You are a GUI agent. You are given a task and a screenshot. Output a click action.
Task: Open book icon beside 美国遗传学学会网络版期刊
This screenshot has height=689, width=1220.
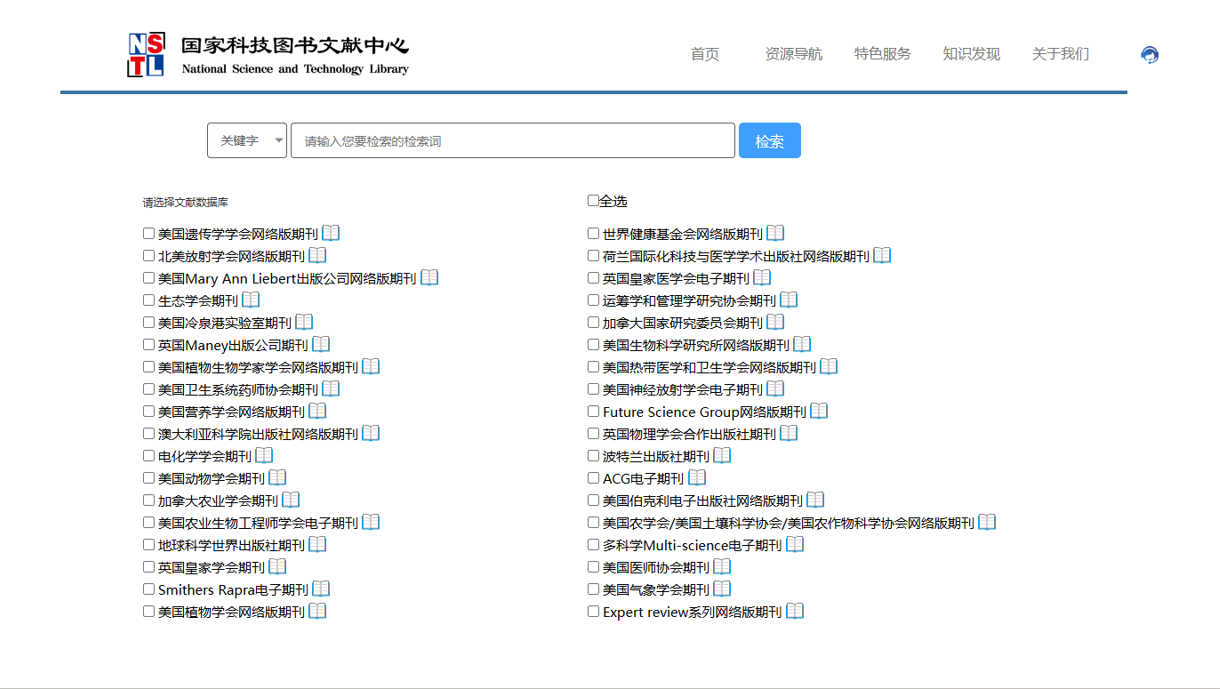pos(331,233)
